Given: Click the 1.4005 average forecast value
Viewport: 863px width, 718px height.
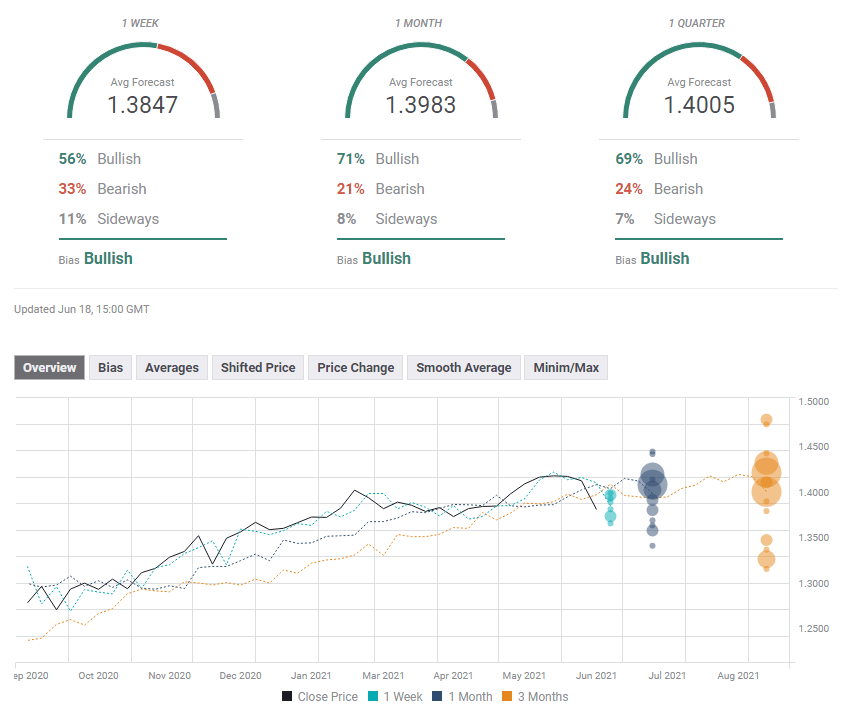Looking at the screenshot, I should point(699,105).
